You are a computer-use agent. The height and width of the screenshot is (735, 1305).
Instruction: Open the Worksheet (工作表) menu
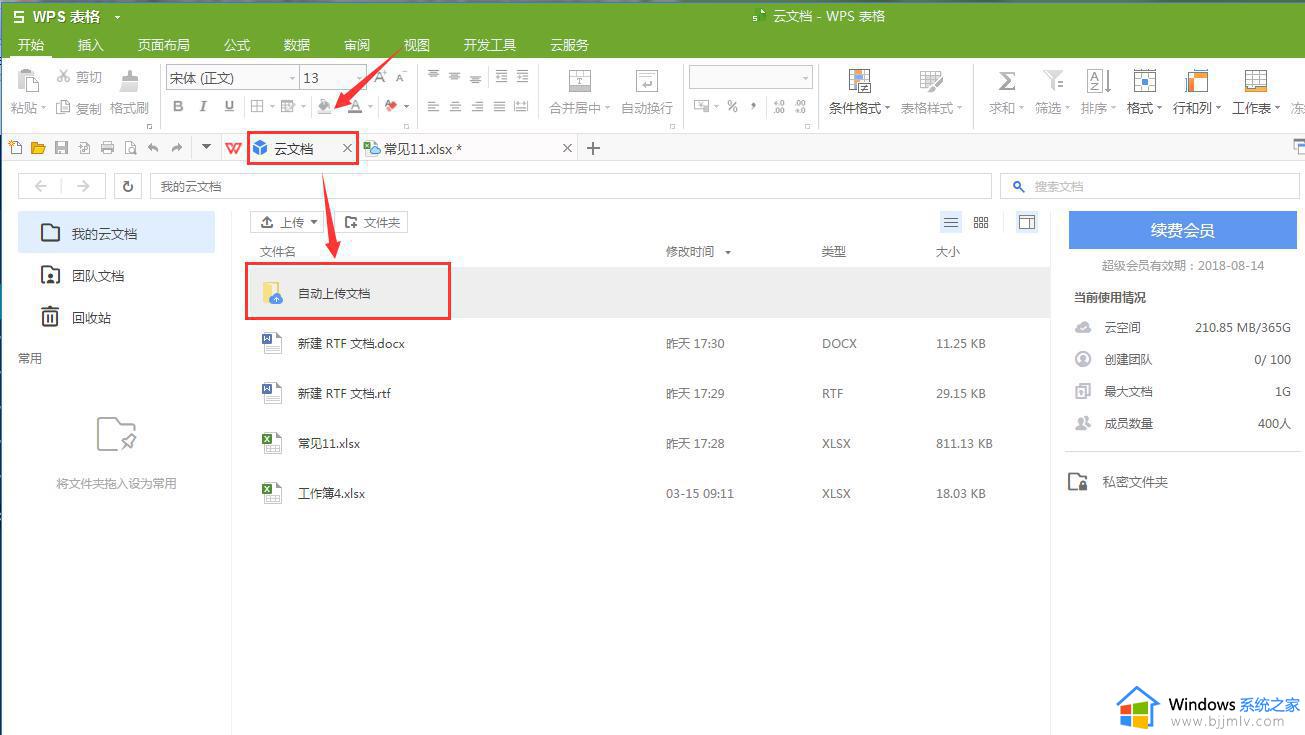click(x=1256, y=108)
